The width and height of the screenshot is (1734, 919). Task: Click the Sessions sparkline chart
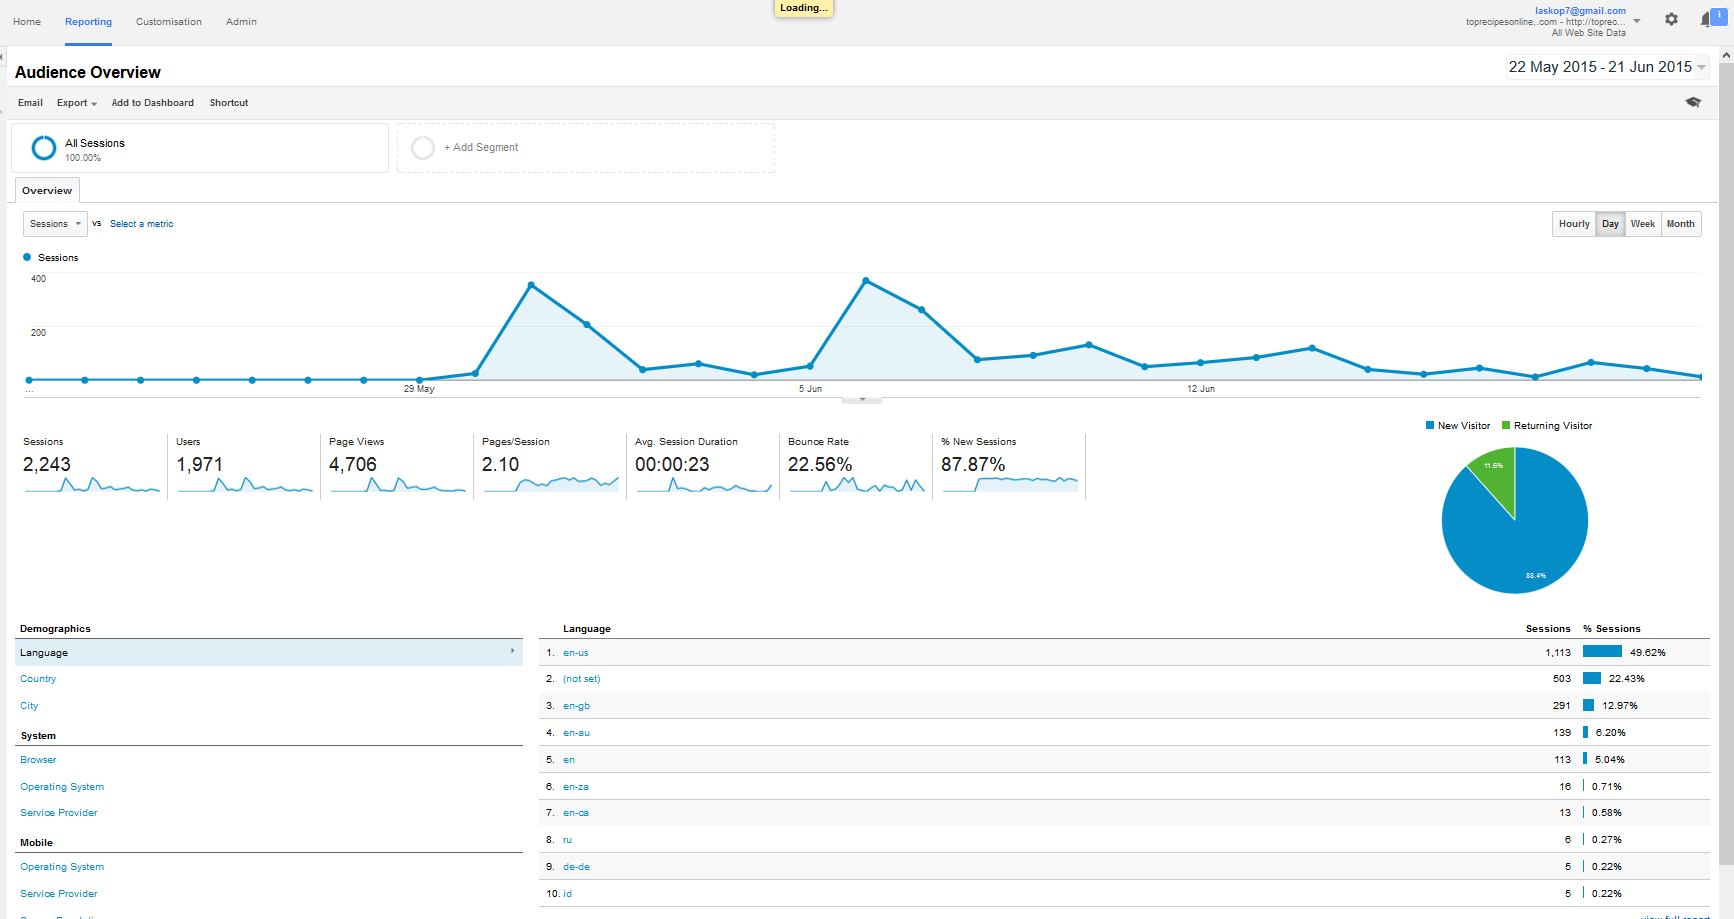pos(92,485)
